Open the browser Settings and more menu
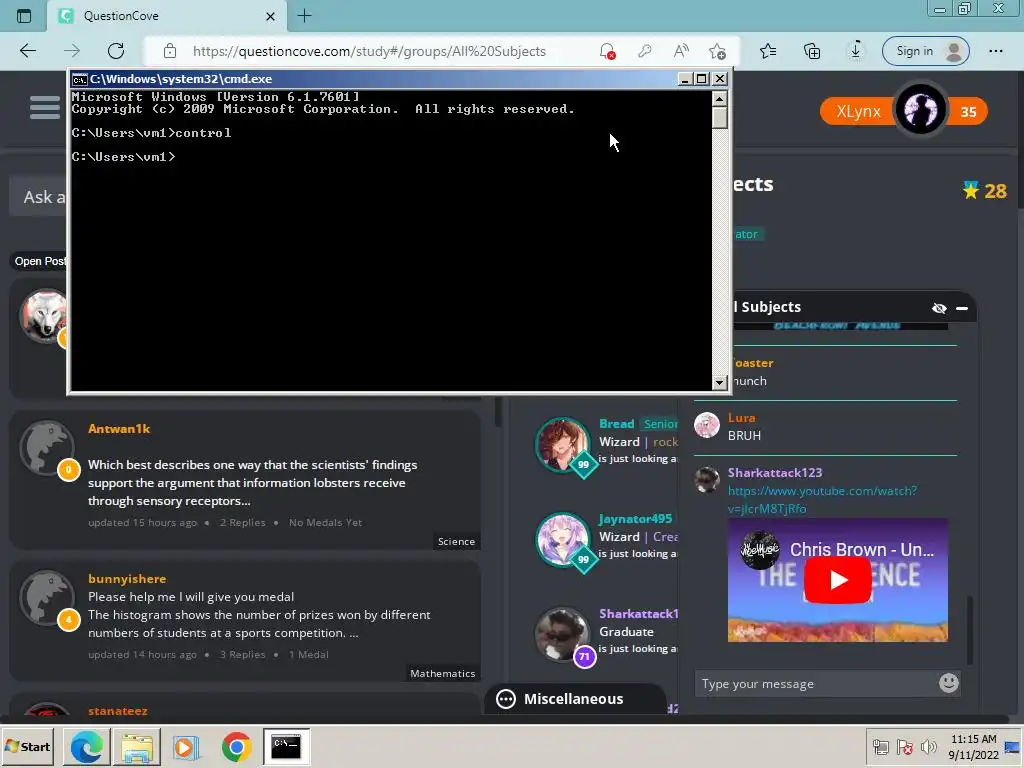The width and height of the screenshot is (1024, 768). tap(995, 51)
